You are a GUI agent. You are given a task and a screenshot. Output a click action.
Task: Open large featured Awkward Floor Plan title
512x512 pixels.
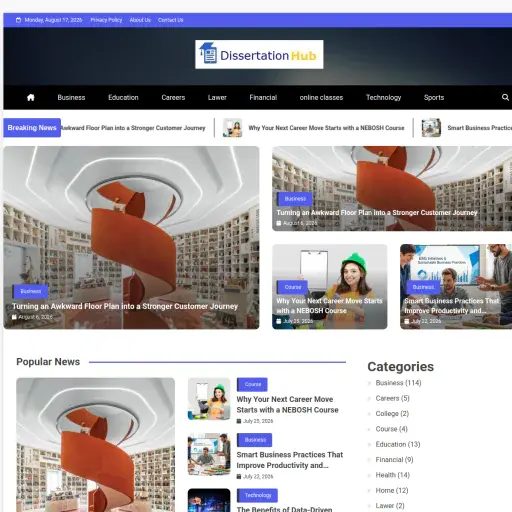[x=125, y=306]
